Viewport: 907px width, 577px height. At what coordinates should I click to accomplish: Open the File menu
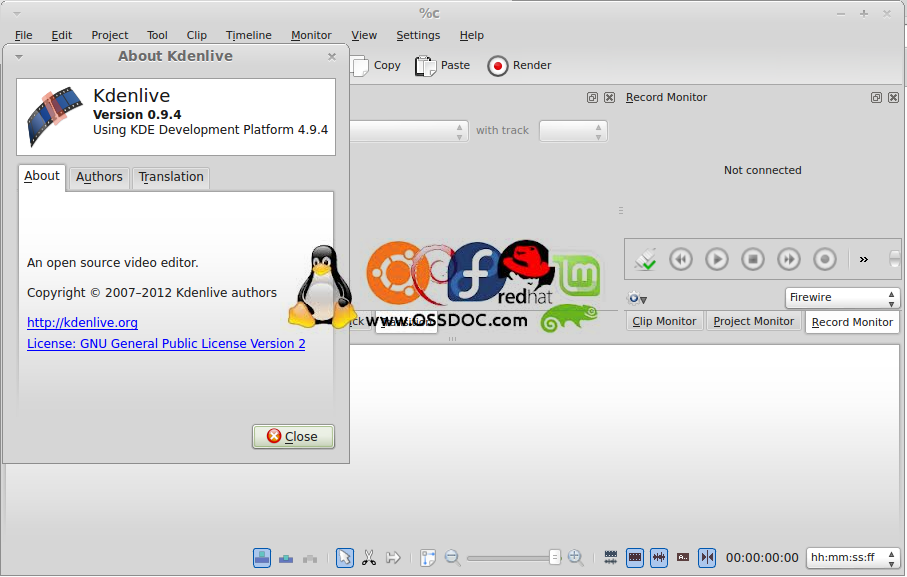[24, 35]
